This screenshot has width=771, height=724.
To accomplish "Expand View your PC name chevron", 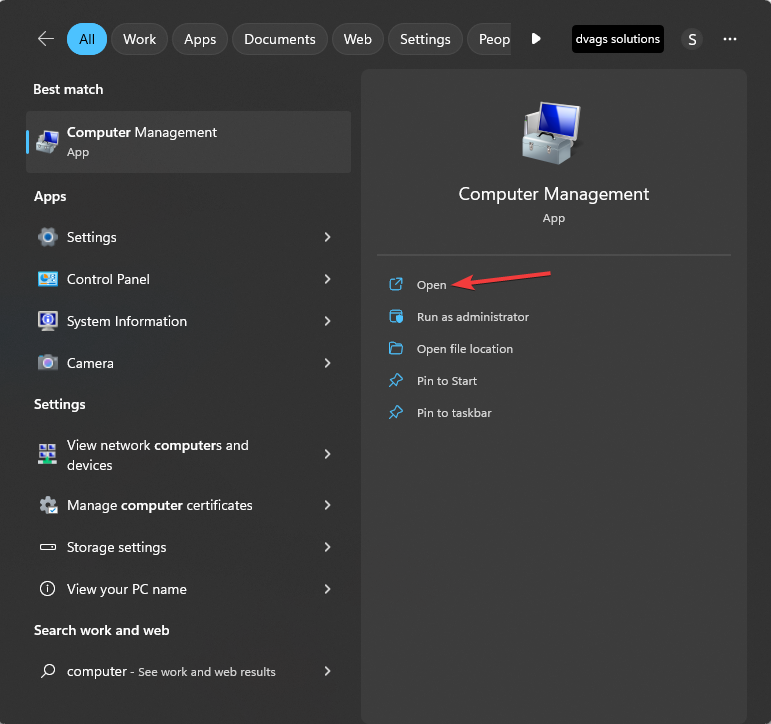I will (x=327, y=589).
